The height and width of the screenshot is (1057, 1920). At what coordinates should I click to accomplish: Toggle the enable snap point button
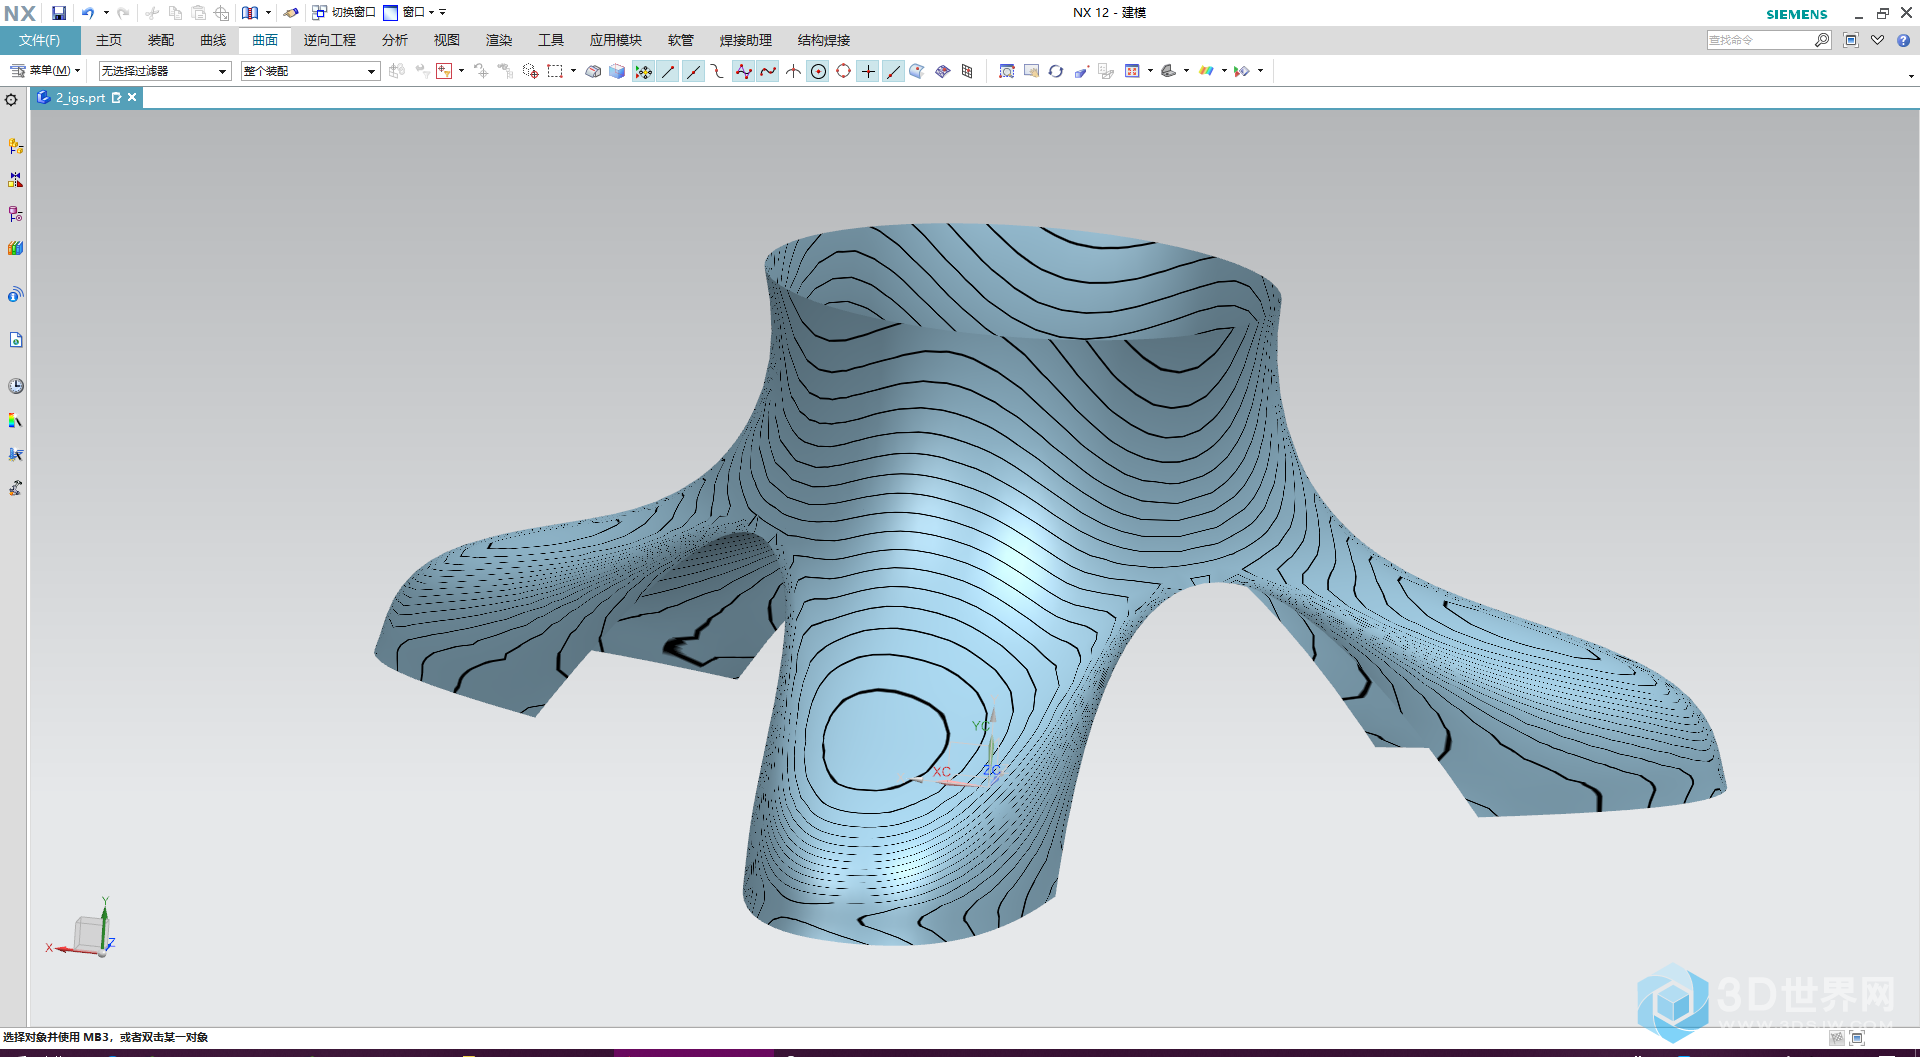click(644, 71)
